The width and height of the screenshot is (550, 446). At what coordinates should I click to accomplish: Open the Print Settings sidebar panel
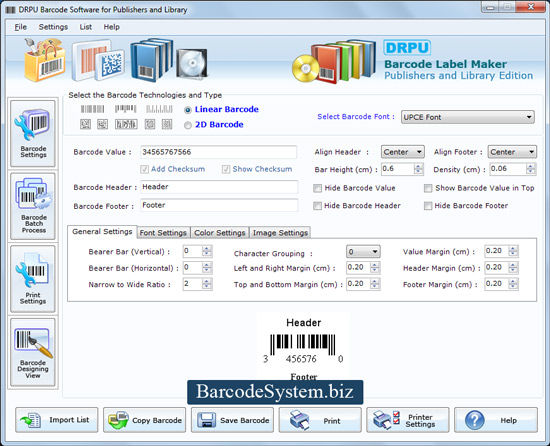coord(33,279)
